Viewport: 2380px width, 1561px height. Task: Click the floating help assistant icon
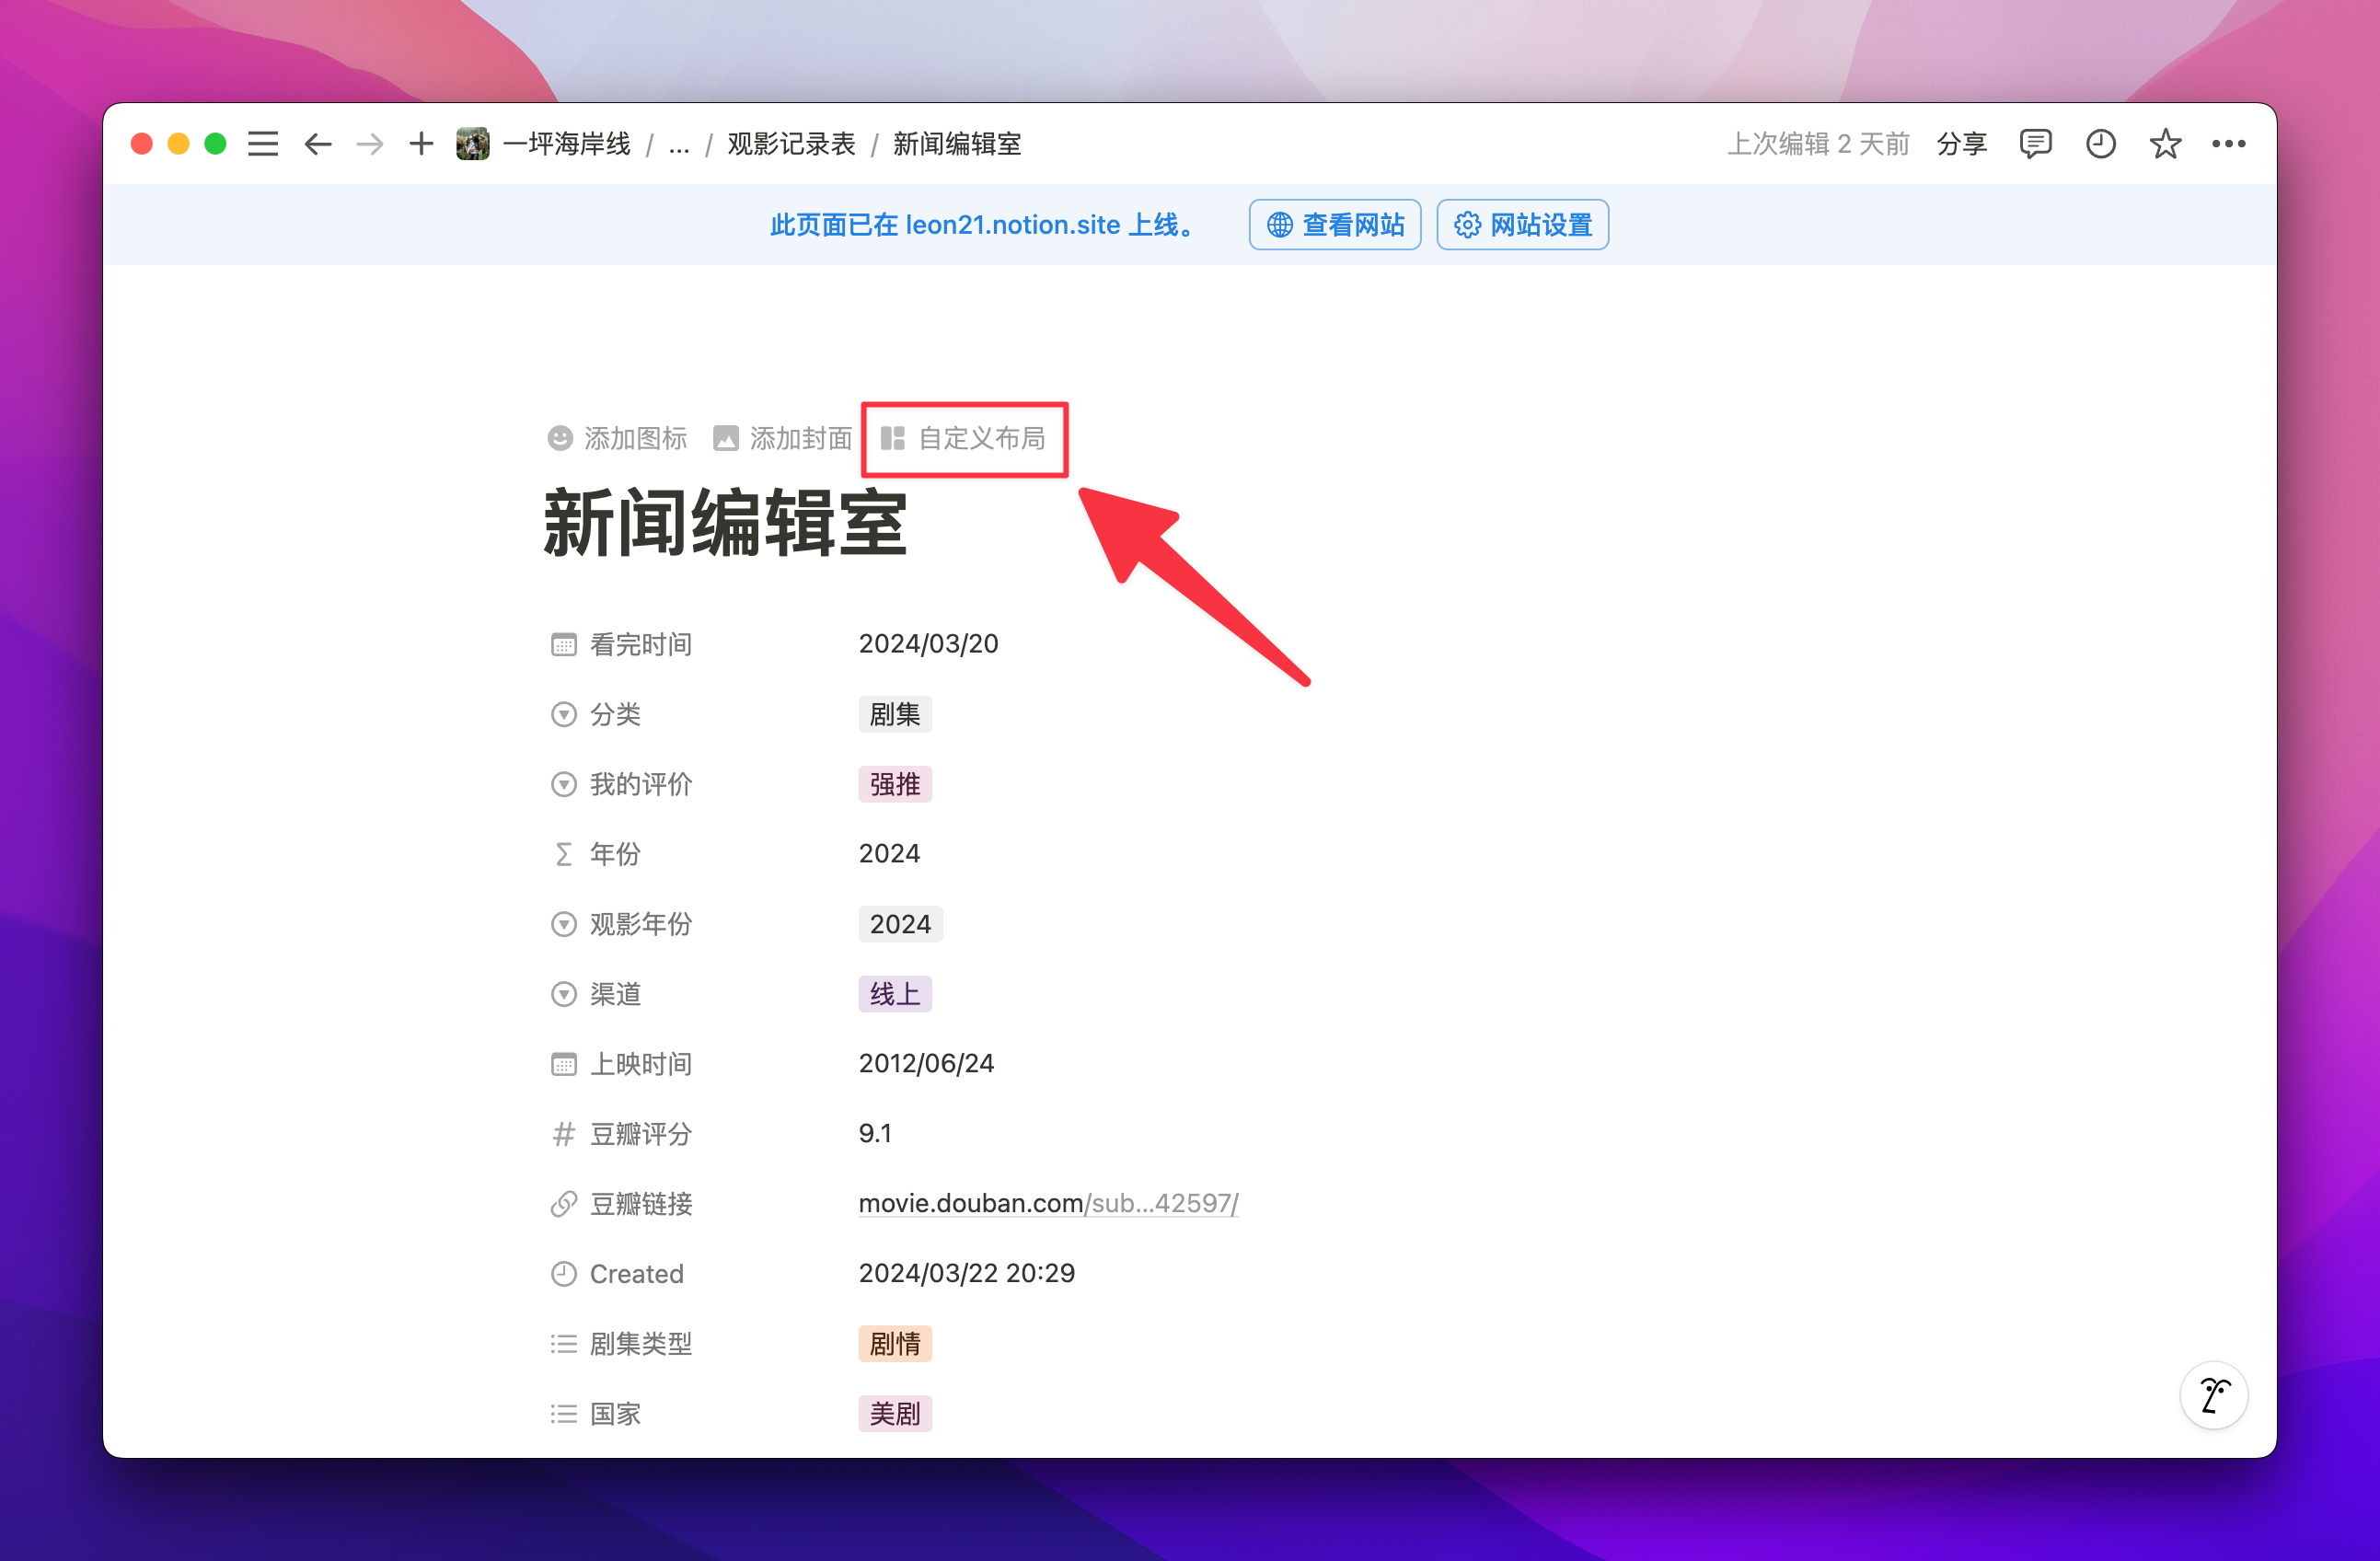(2213, 1394)
